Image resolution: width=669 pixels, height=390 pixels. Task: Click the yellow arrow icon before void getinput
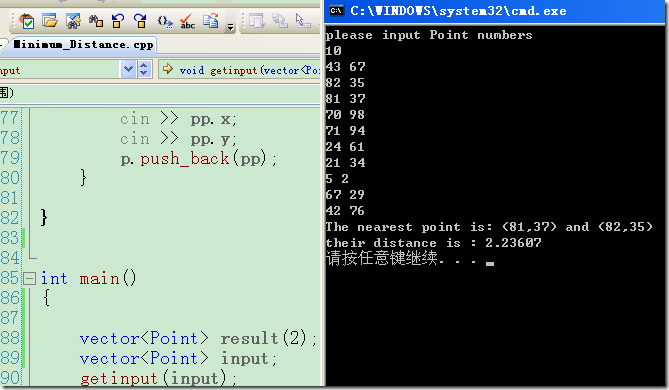168,69
